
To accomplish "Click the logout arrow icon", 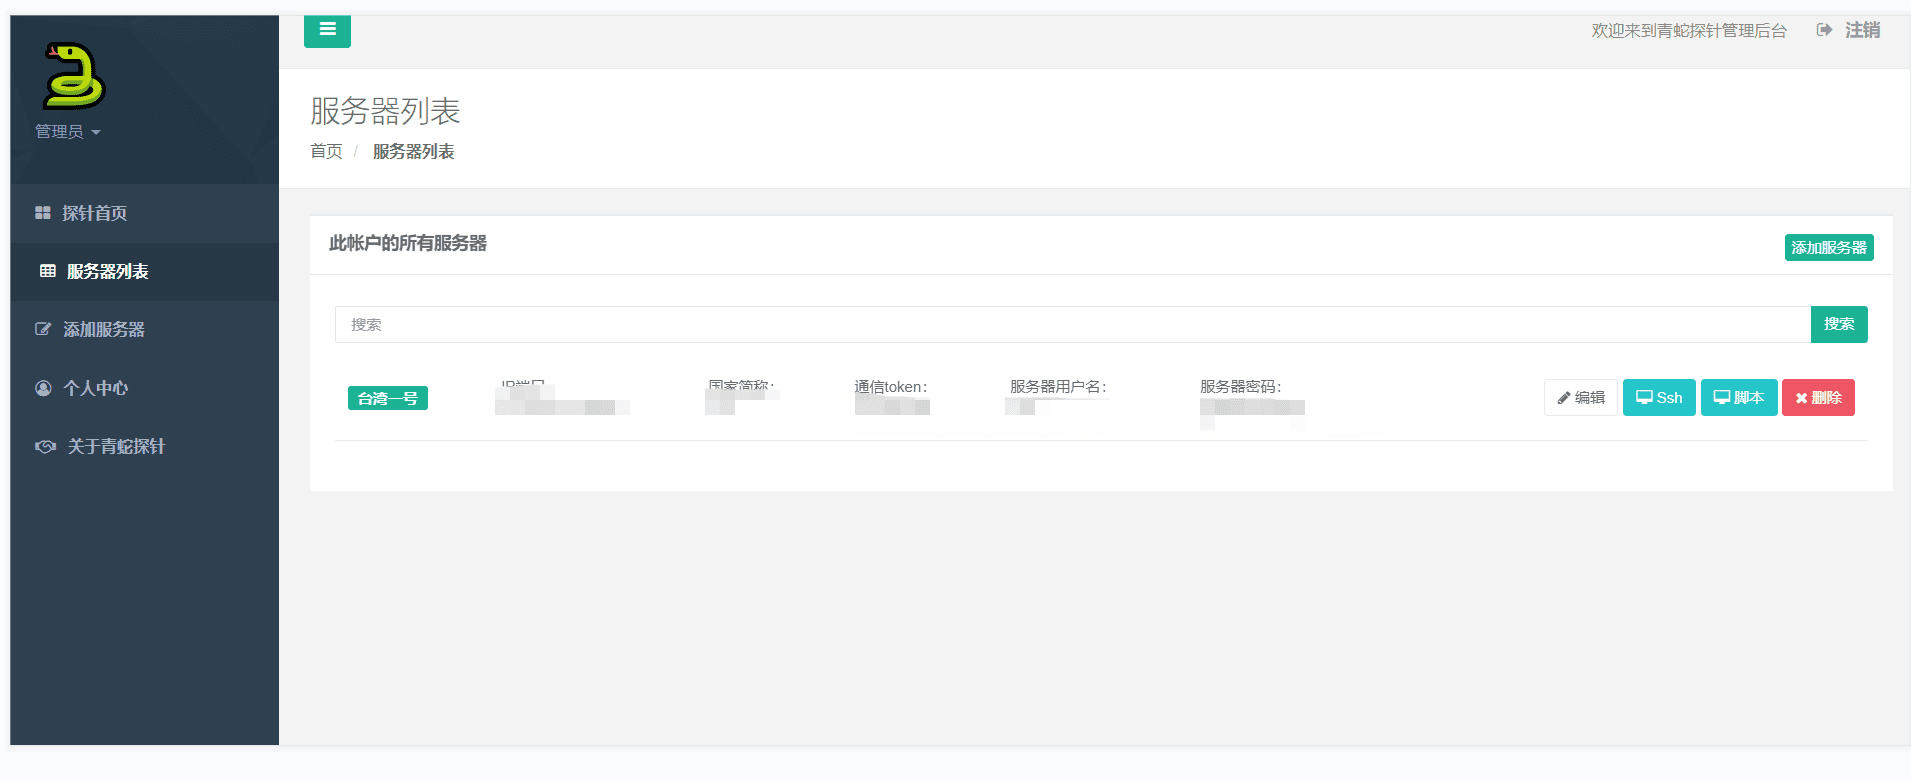I will click(1824, 30).
